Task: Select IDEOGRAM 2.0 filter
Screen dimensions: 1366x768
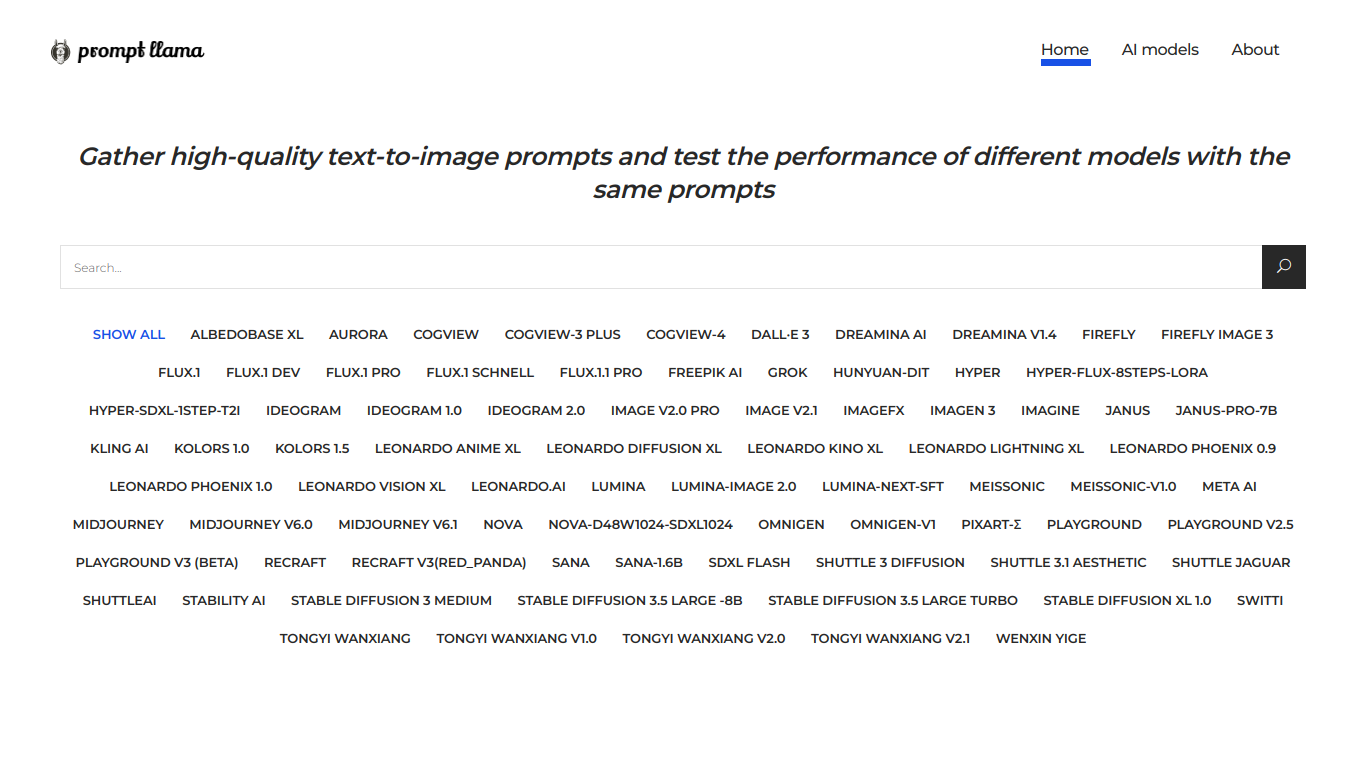Action: [536, 411]
